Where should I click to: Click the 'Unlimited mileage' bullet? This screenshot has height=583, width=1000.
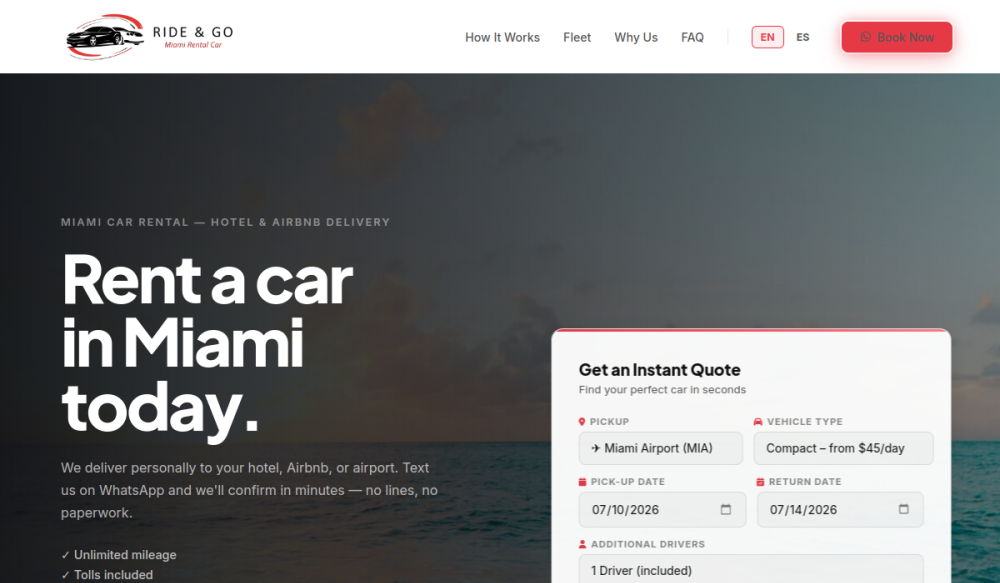coord(119,555)
